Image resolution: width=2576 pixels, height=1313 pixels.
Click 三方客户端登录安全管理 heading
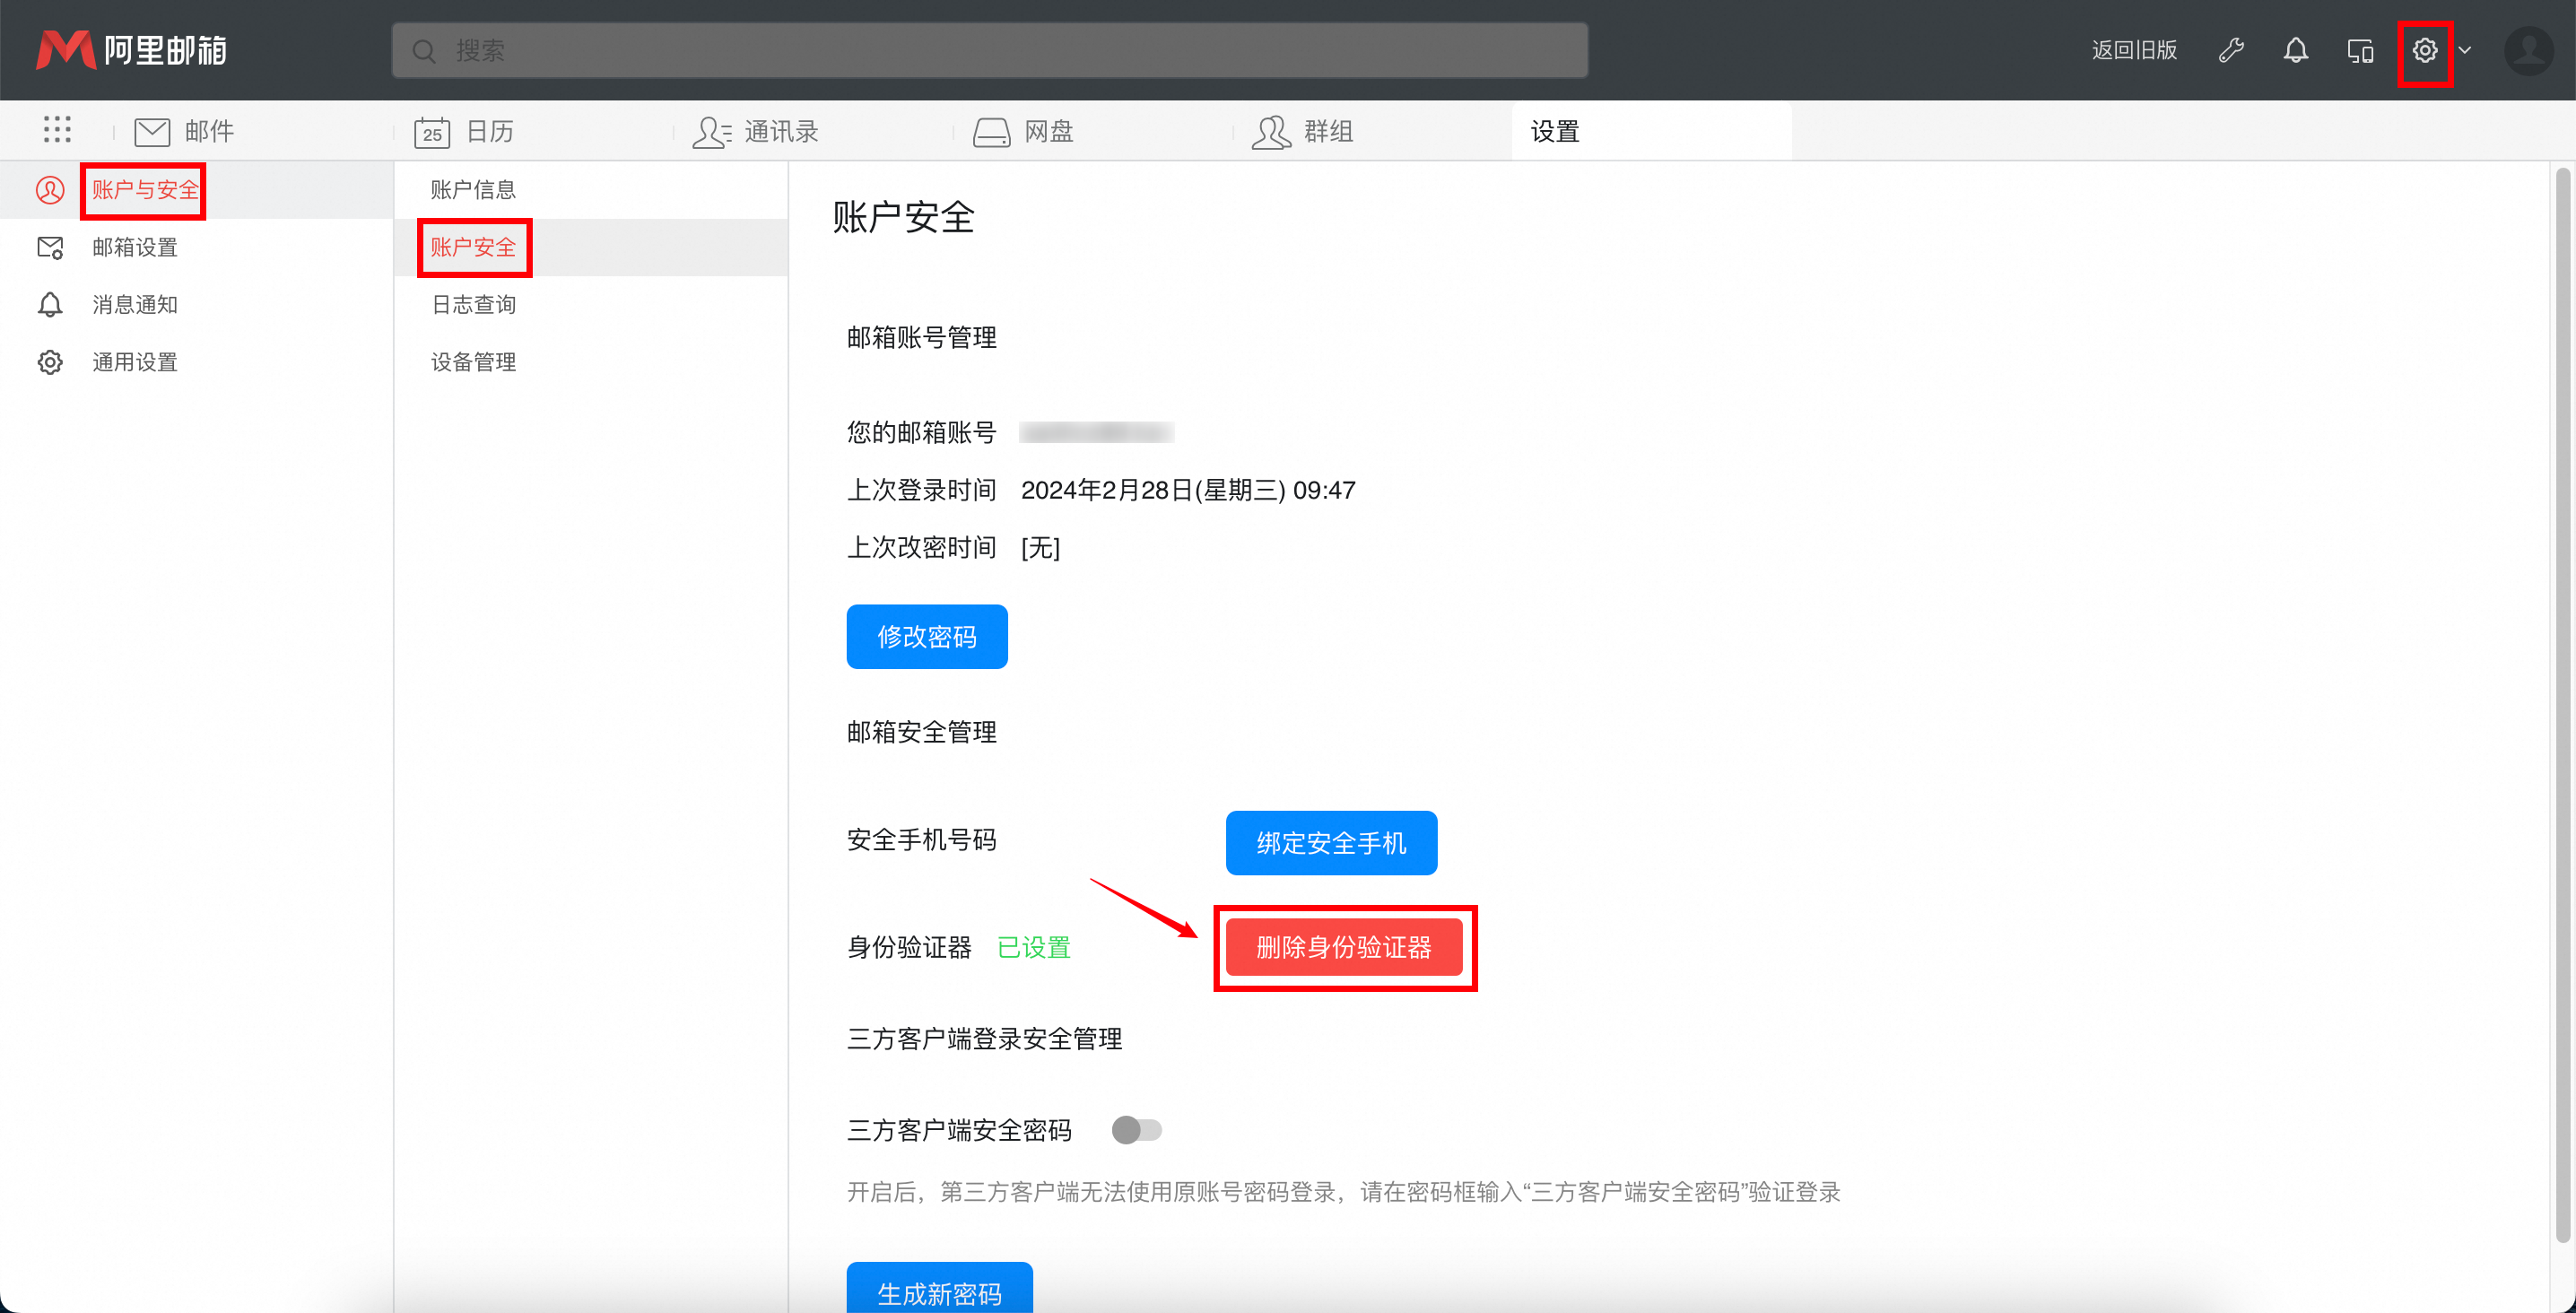coord(985,1039)
